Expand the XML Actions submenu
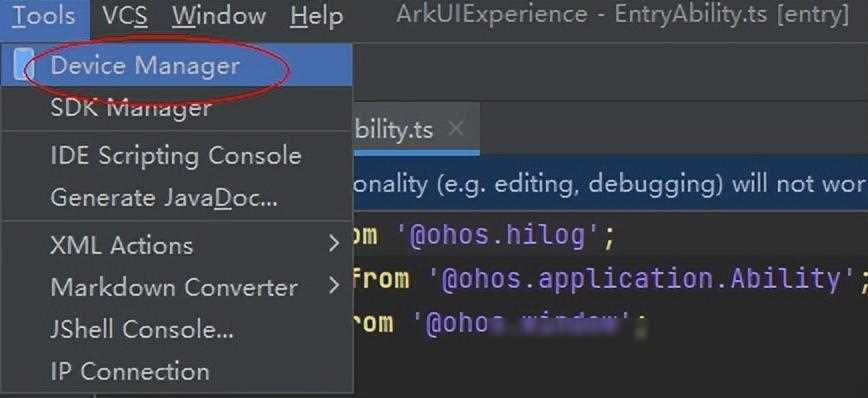The image size is (868, 398). (x=177, y=245)
